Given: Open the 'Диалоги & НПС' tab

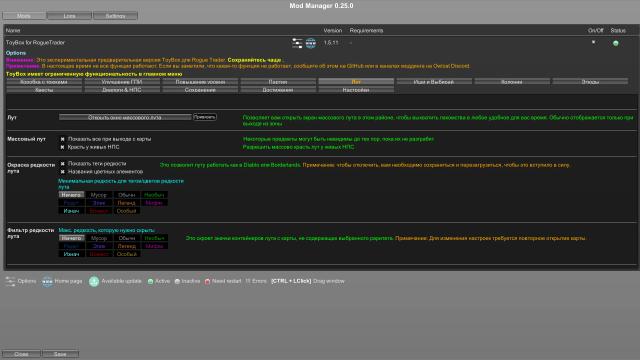Looking at the screenshot, I should coord(122,89).
